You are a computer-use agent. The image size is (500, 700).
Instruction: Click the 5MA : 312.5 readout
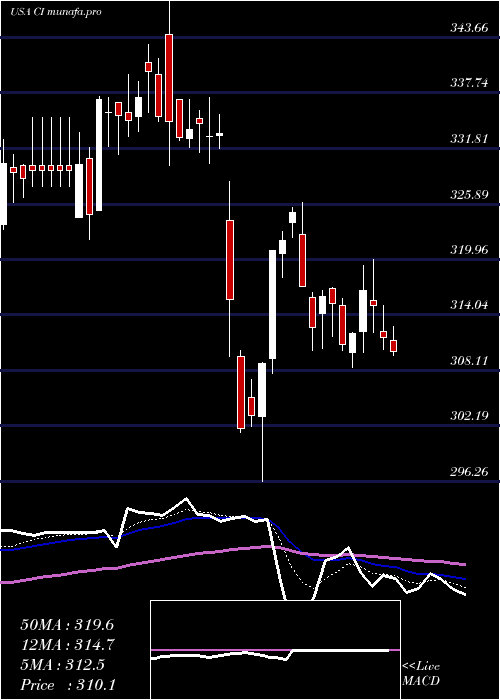[62, 665]
